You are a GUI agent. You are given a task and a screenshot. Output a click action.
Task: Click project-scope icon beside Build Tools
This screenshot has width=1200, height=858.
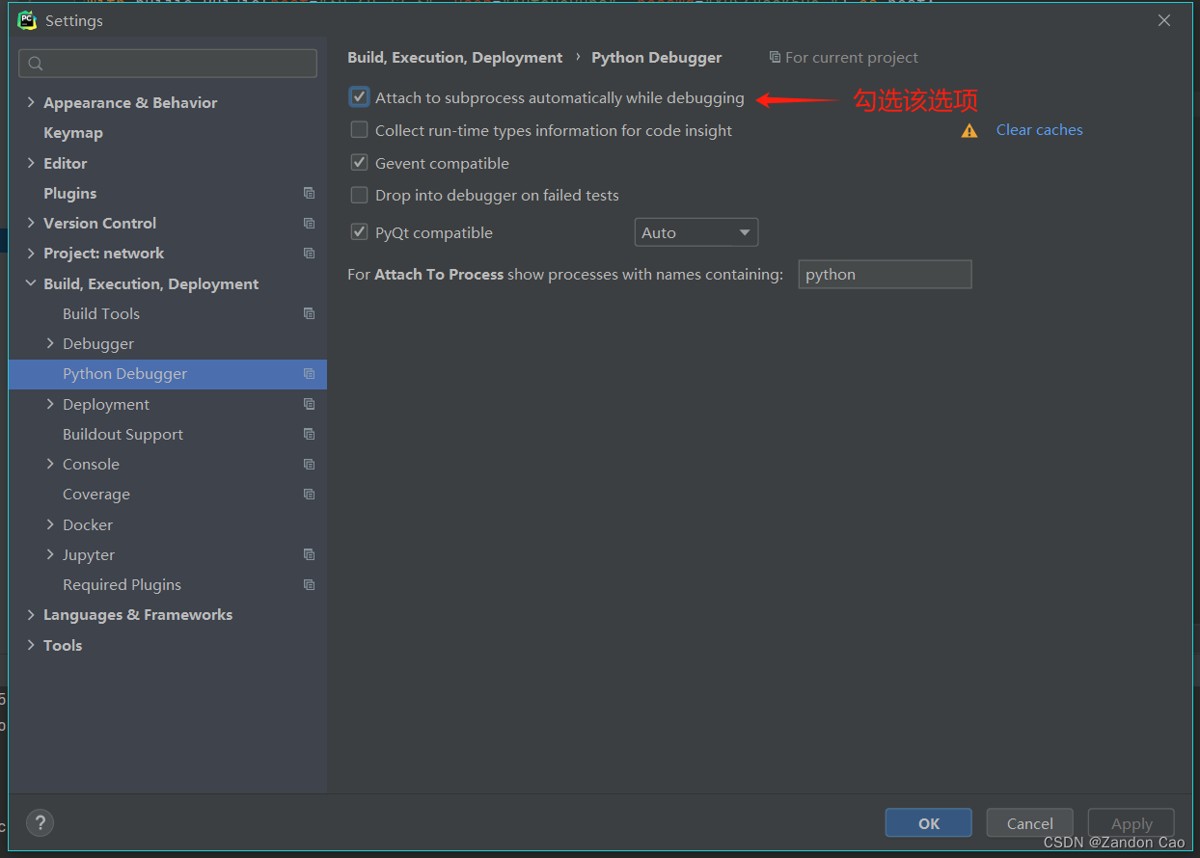[309, 314]
